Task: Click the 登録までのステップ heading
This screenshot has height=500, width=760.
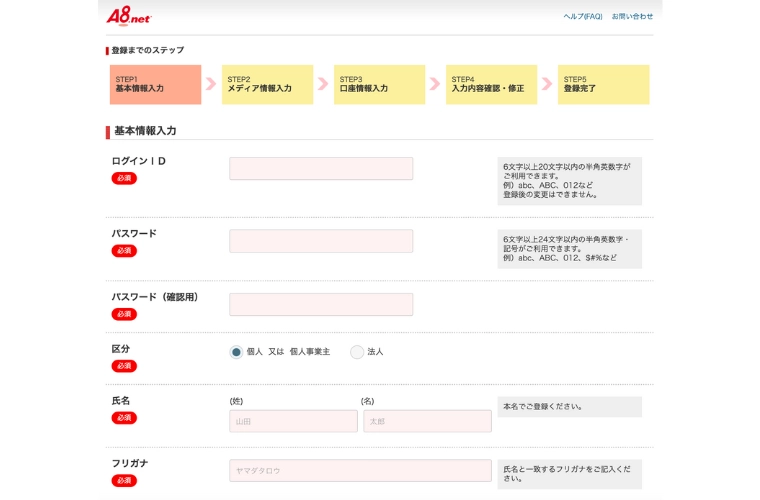Action: coord(148,50)
